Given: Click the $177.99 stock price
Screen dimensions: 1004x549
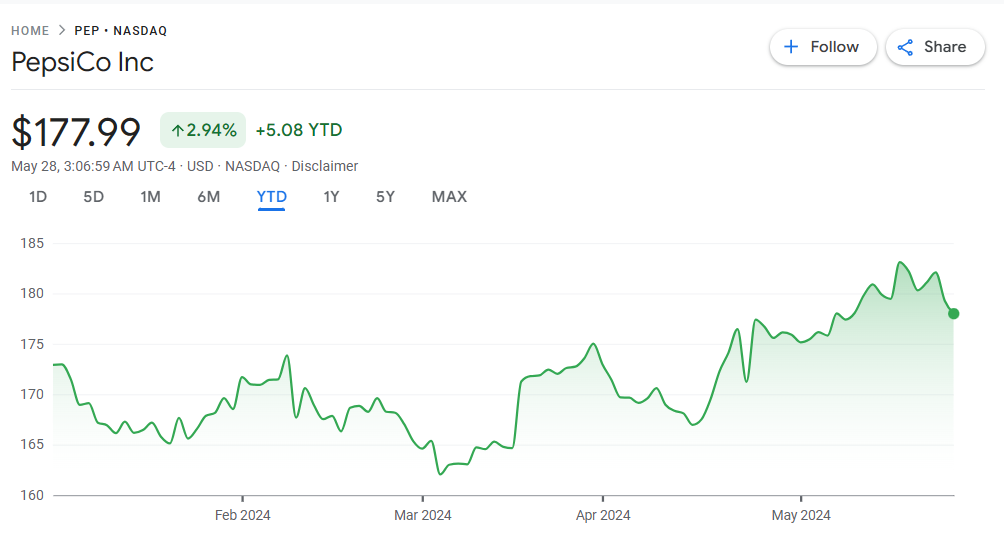Looking at the screenshot, I should pyautogui.click(x=76, y=131).
